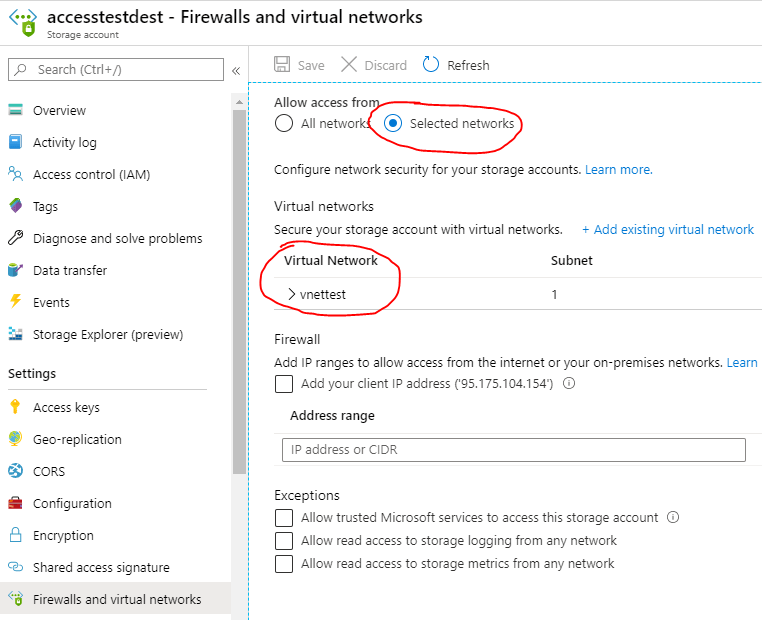762x620 pixels.
Task: Select the All networks radio button
Action: point(284,124)
